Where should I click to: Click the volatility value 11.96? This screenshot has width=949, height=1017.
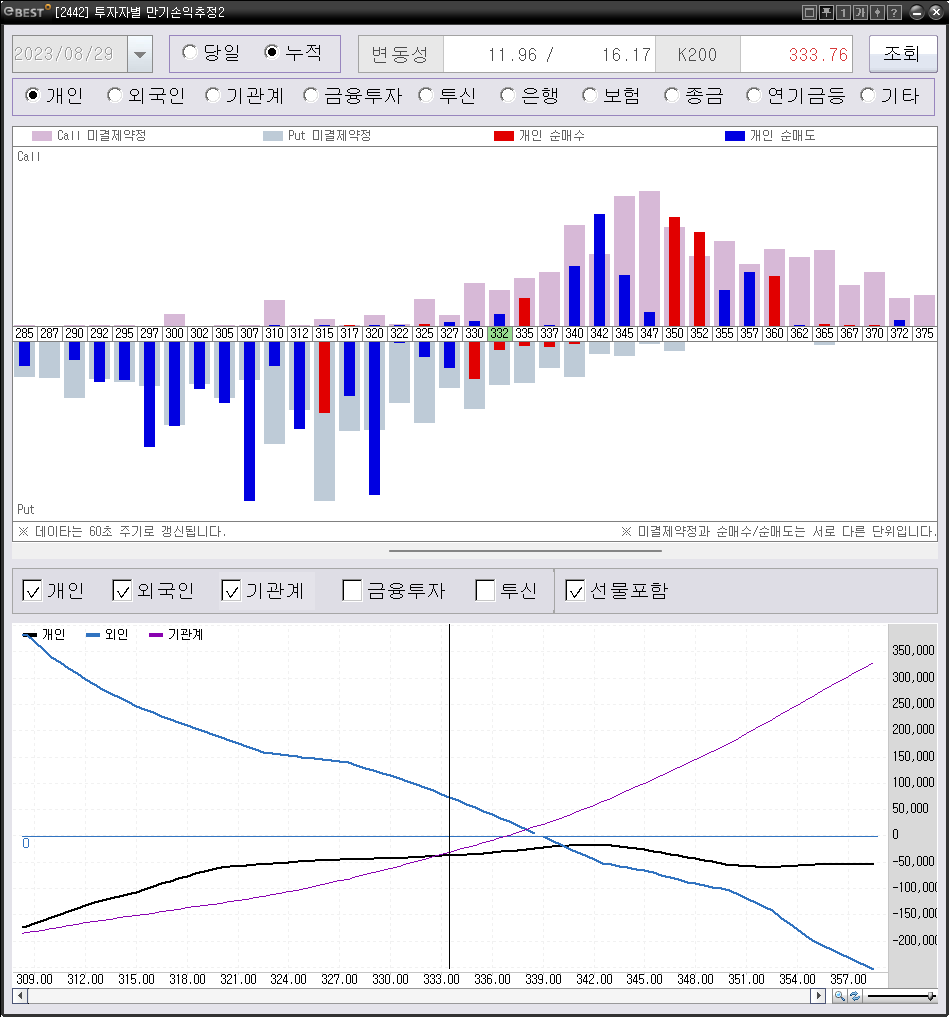coord(513,54)
